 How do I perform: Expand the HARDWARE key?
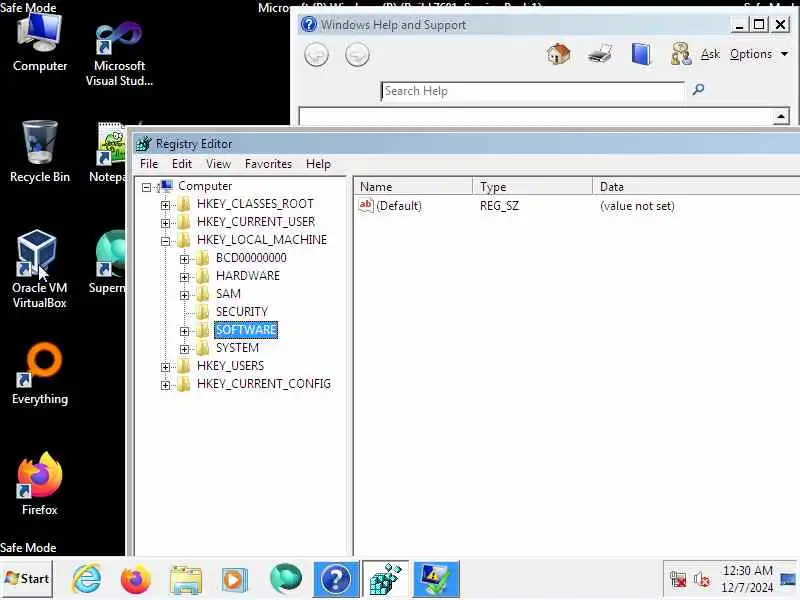[184, 277]
